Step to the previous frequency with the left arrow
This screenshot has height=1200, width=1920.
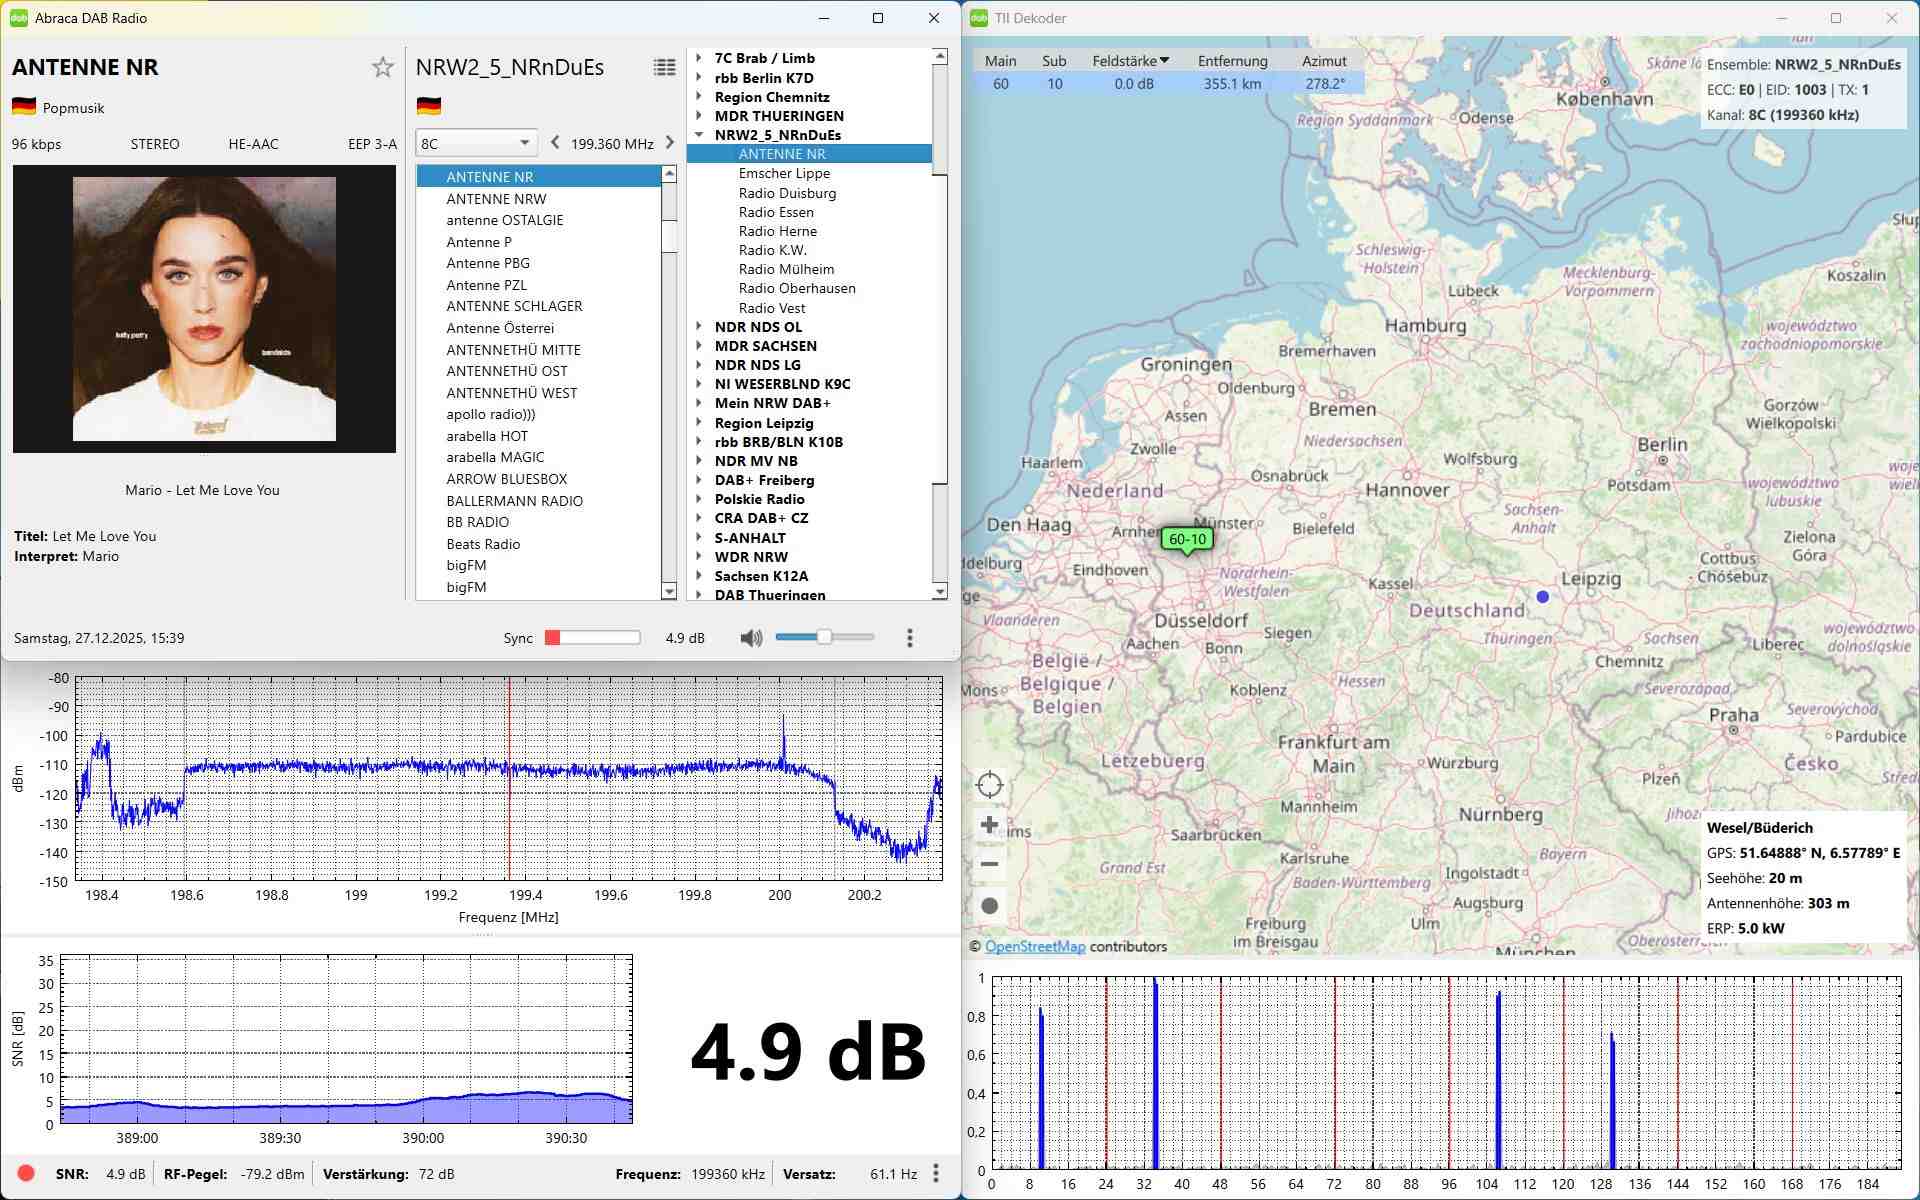555,143
